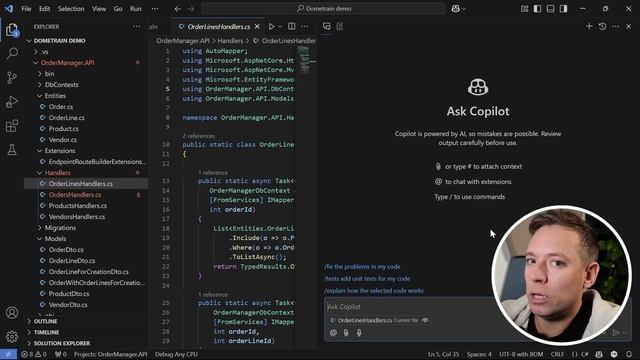The height and width of the screenshot is (360, 640).
Task: Toggle current file context eye icon
Action: (x=425, y=320)
